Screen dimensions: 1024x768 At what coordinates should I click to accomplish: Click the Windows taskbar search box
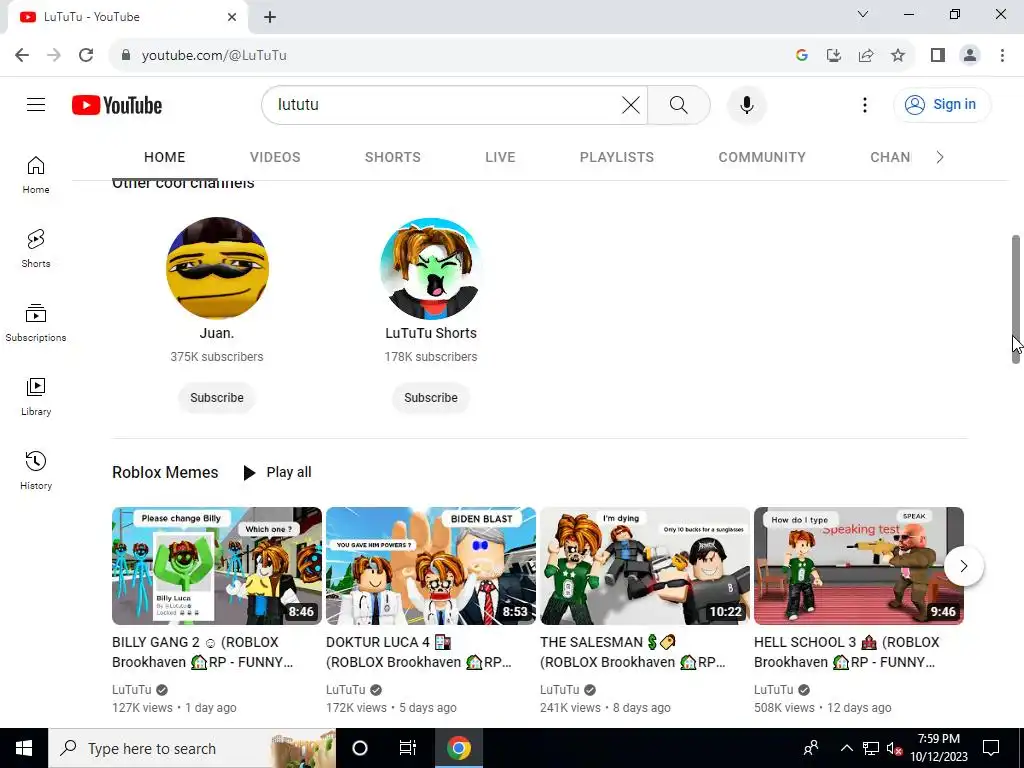coord(192,748)
